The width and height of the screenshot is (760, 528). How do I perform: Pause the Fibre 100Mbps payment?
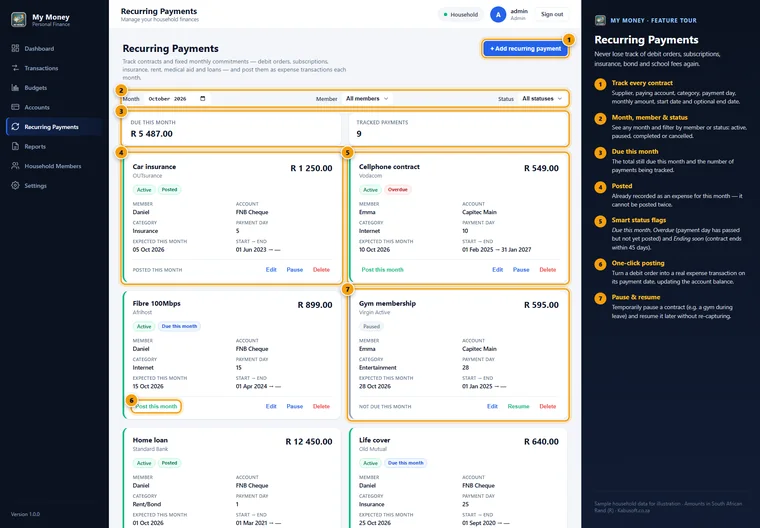click(x=295, y=406)
